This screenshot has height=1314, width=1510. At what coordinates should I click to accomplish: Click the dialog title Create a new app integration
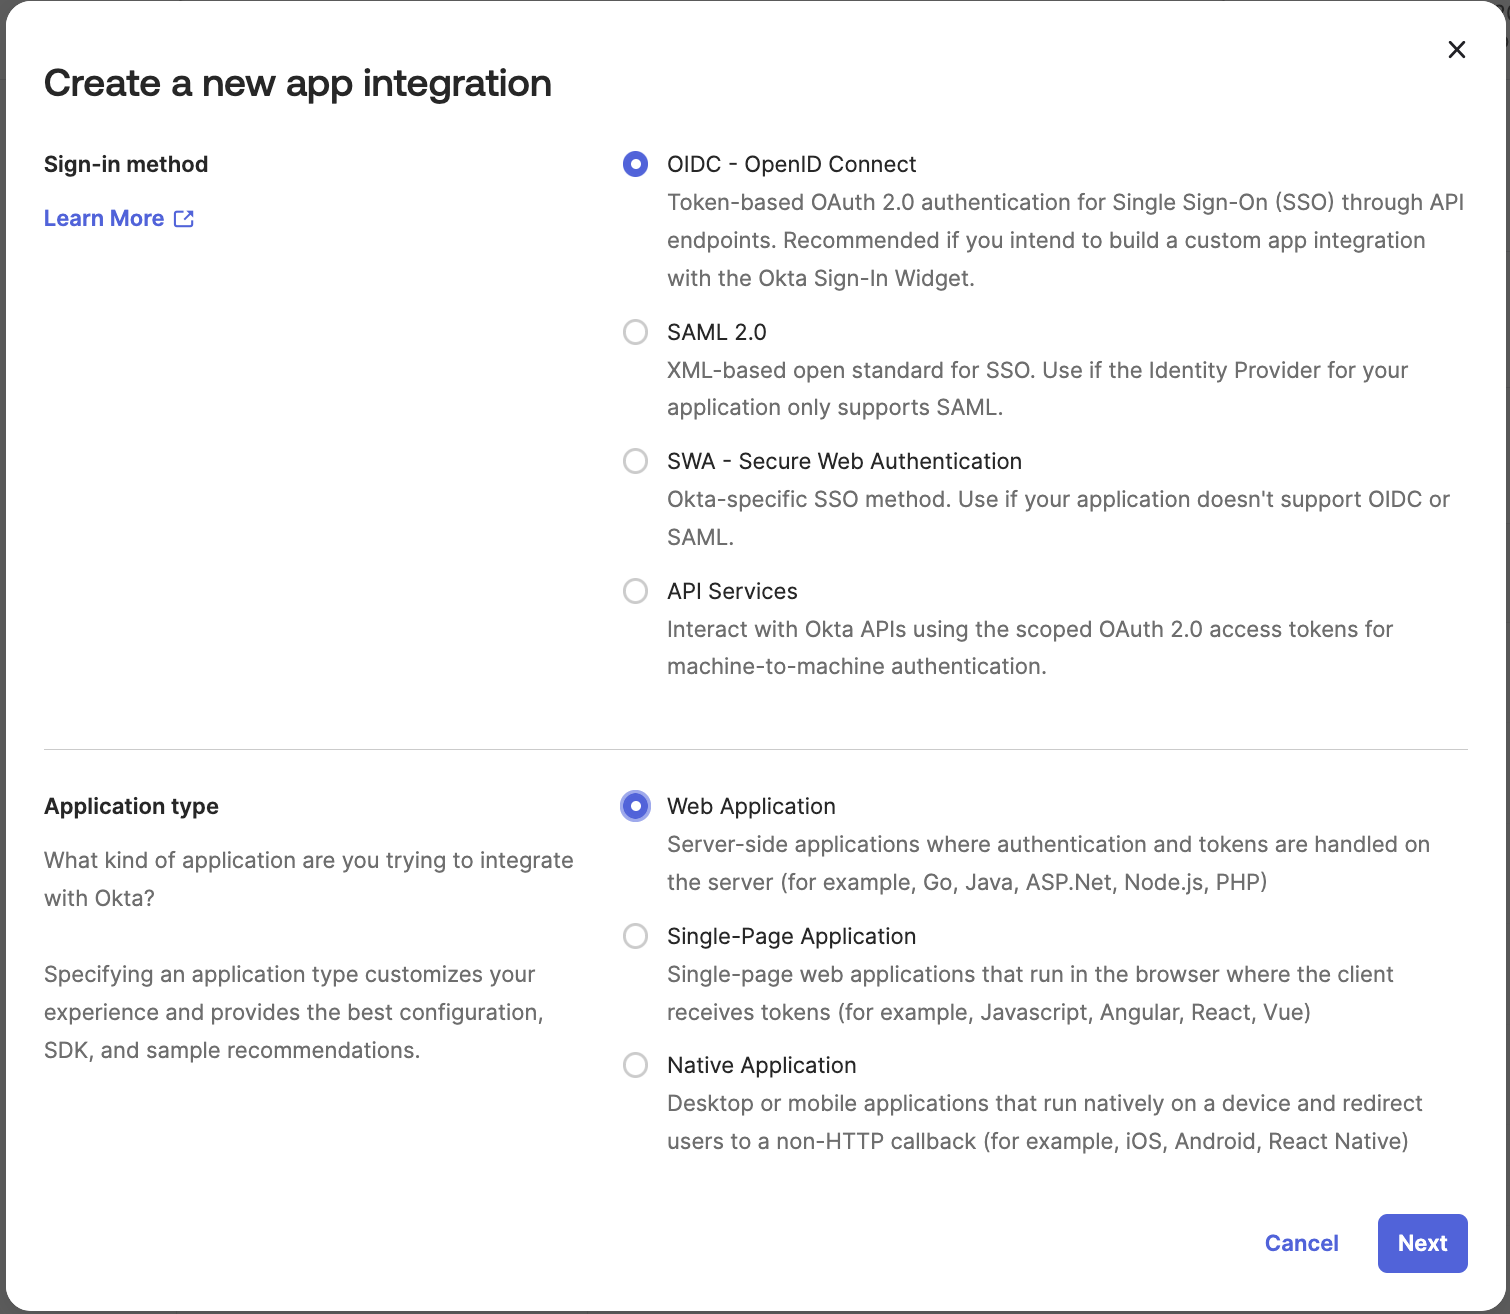pos(297,83)
